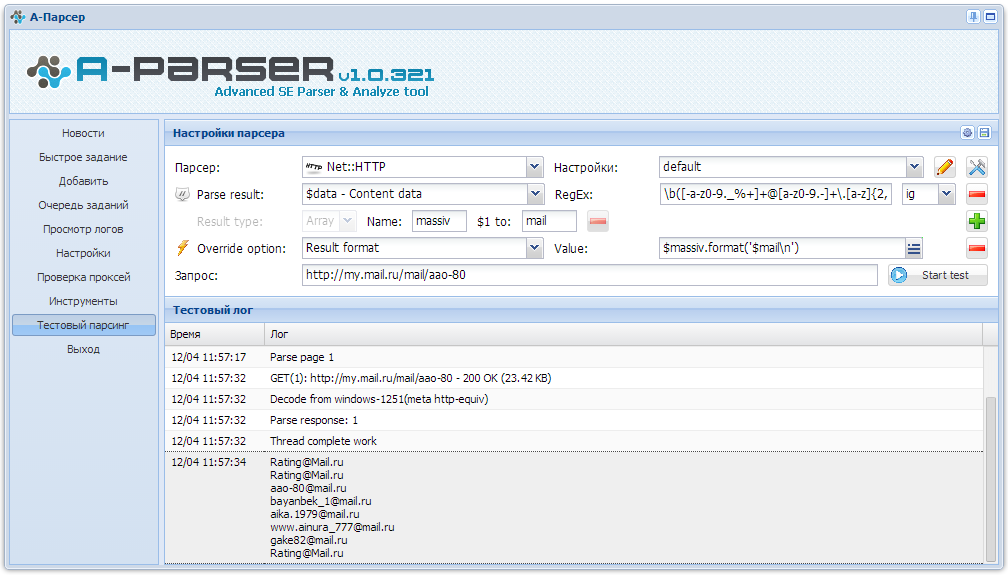Open the Override option Result format dropdown

point(534,248)
